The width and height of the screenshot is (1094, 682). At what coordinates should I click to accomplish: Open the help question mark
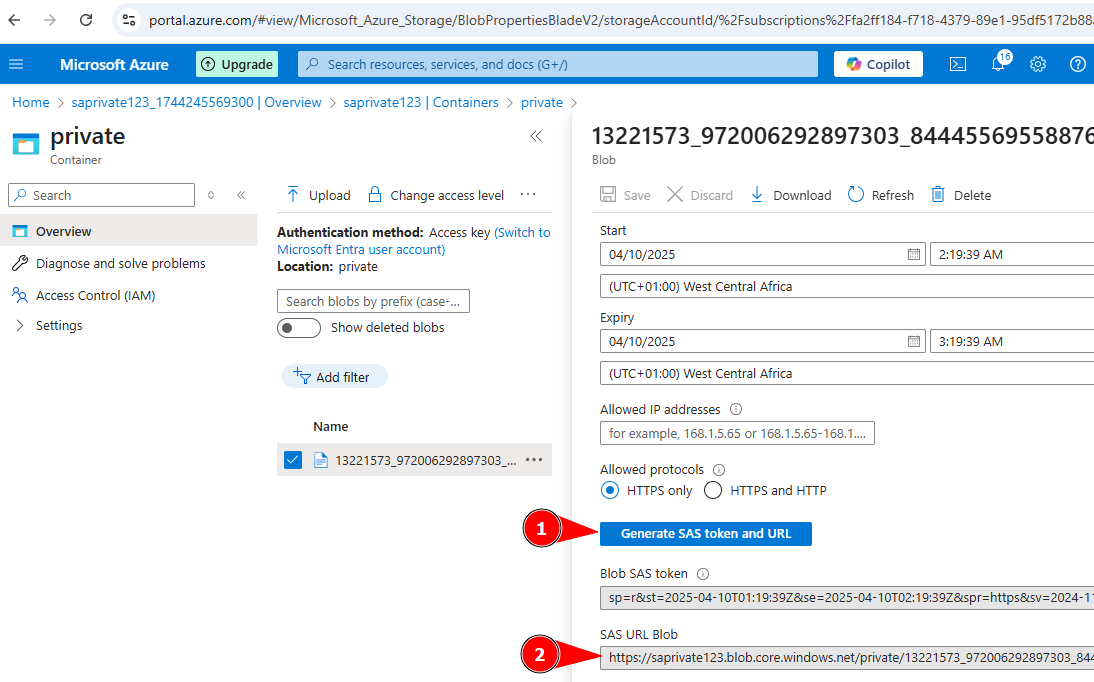pos(1078,64)
